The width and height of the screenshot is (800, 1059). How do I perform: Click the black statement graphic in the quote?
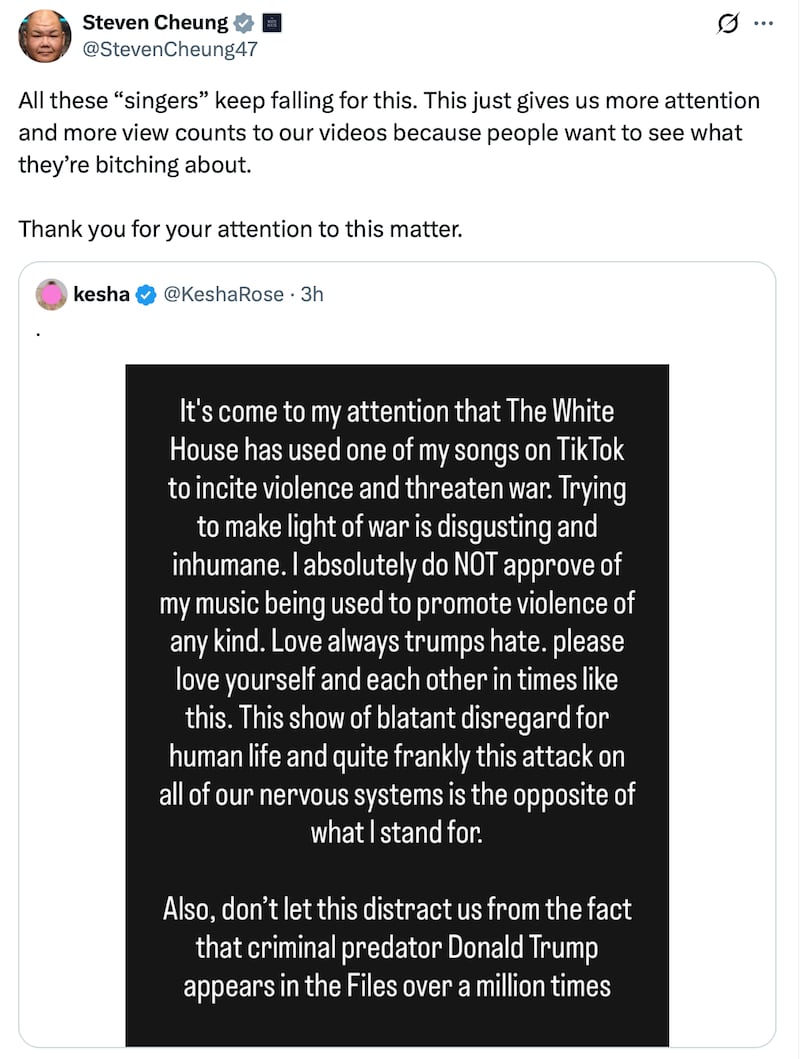pyautogui.click(x=398, y=700)
